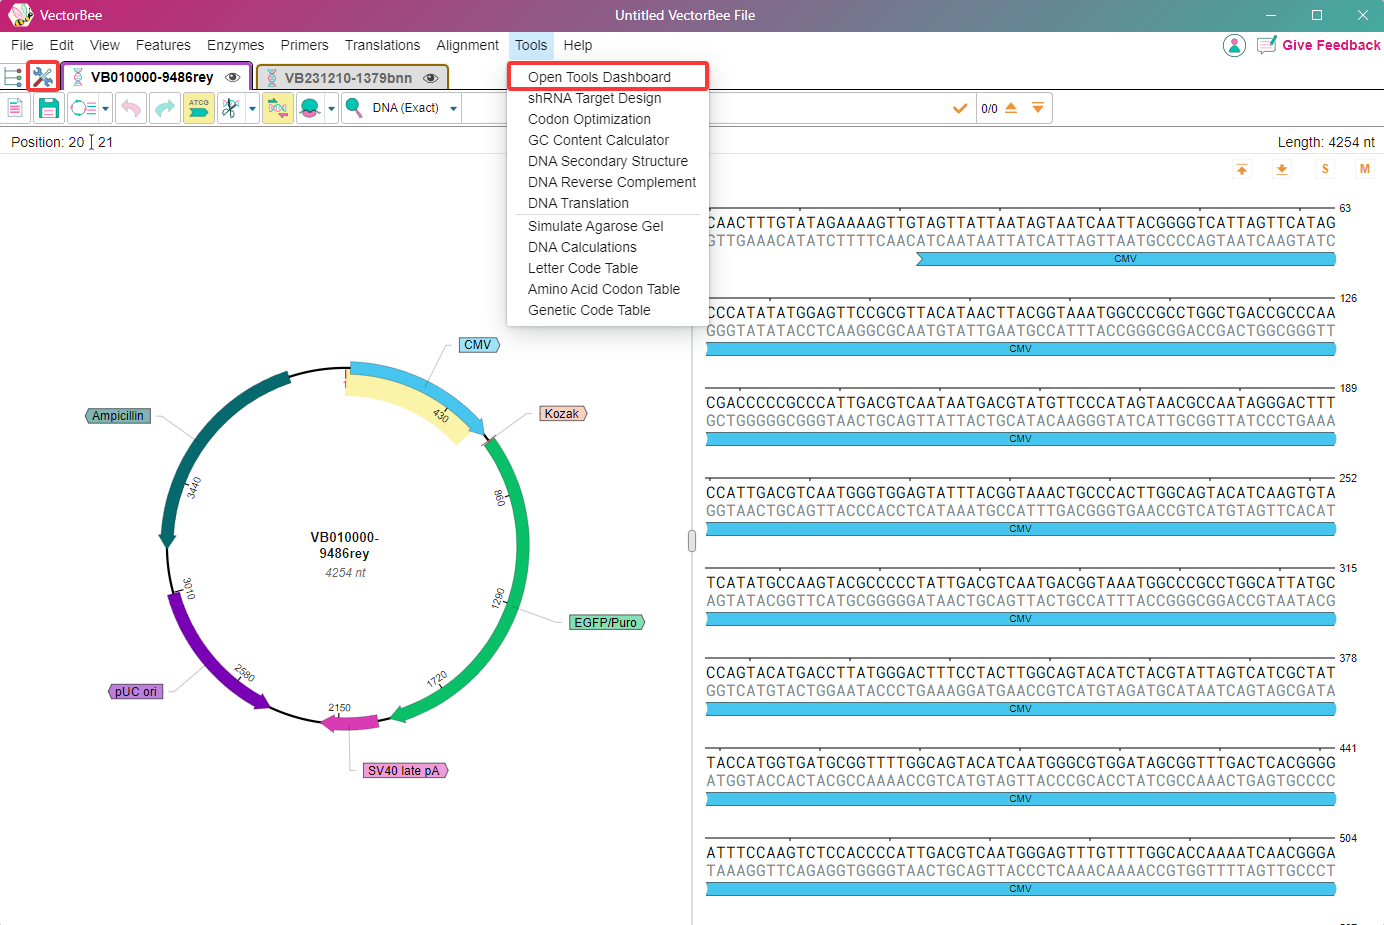The width and height of the screenshot is (1384, 925).
Task: Open the File menu
Action: 22,45
